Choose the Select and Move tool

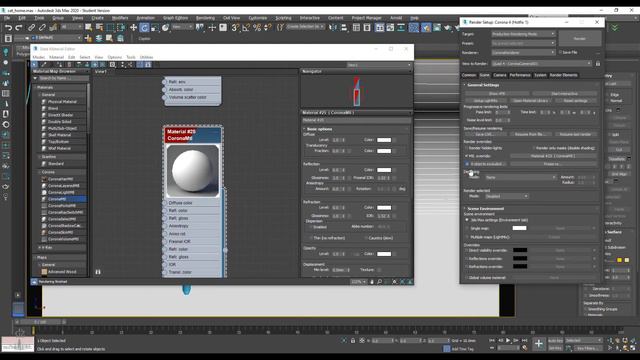pyautogui.click(x=133, y=27)
